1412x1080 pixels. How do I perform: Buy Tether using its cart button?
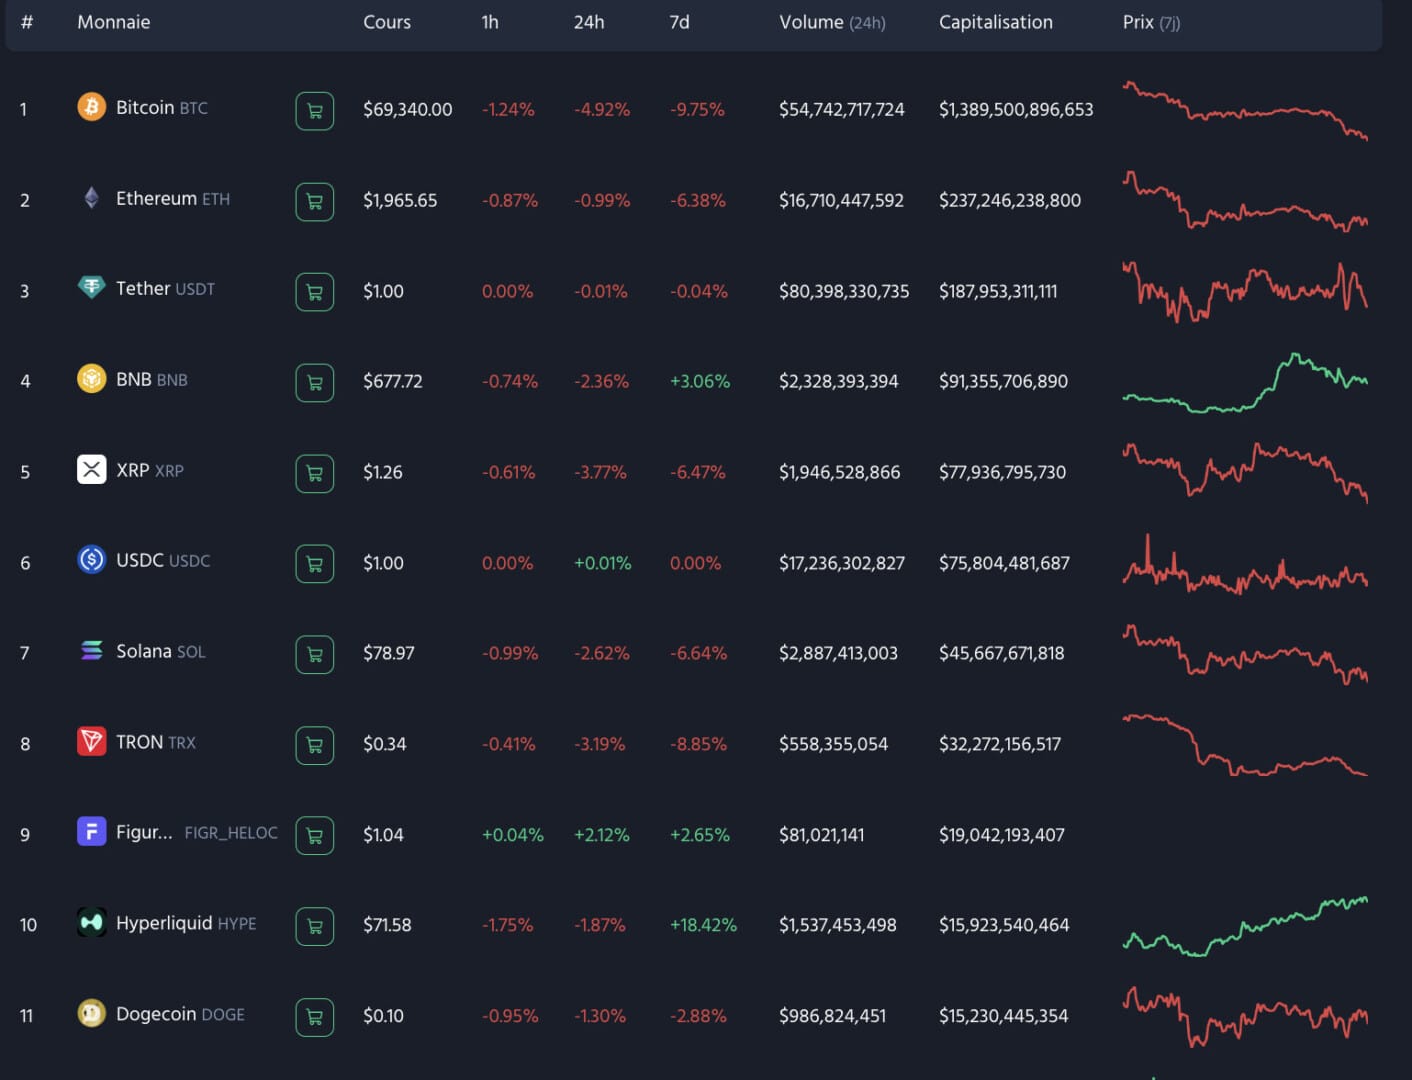click(314, 292)
